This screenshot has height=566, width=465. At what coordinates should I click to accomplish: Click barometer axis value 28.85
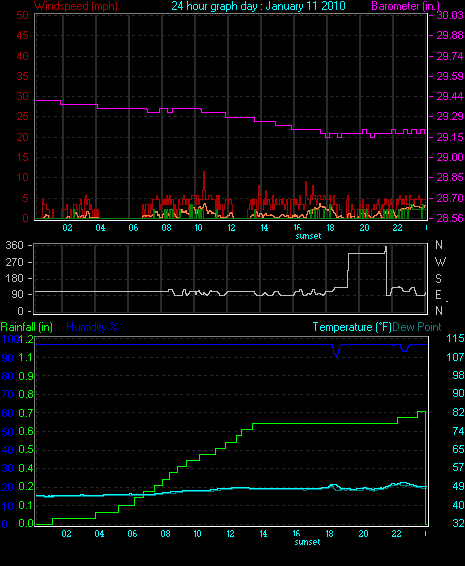point(450,177)
